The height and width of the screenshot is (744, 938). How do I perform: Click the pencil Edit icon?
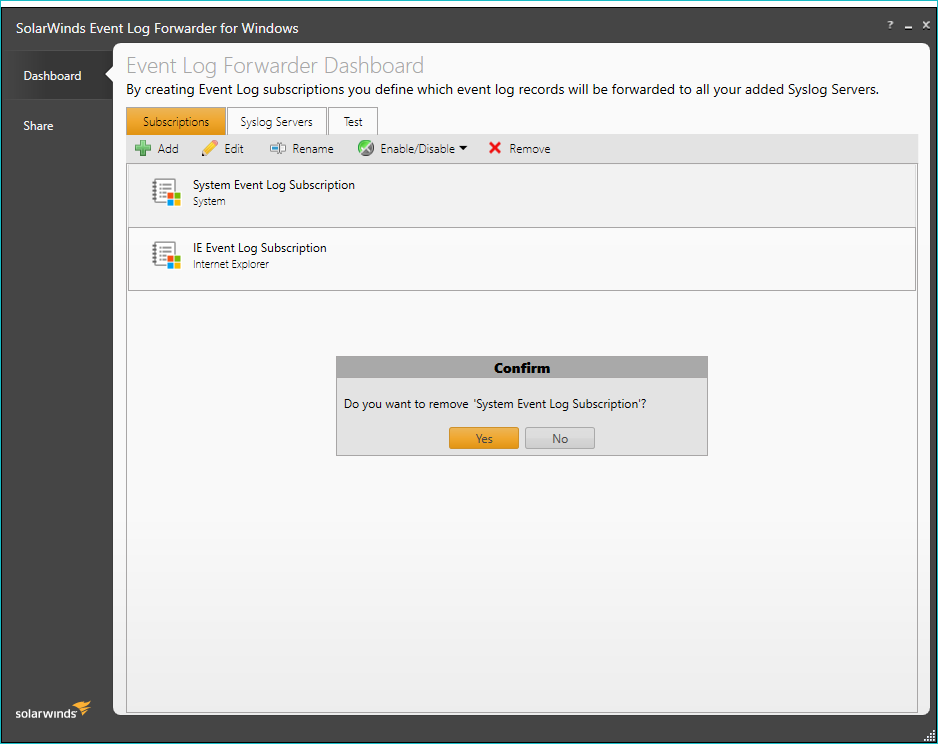[x=209, y=148]
